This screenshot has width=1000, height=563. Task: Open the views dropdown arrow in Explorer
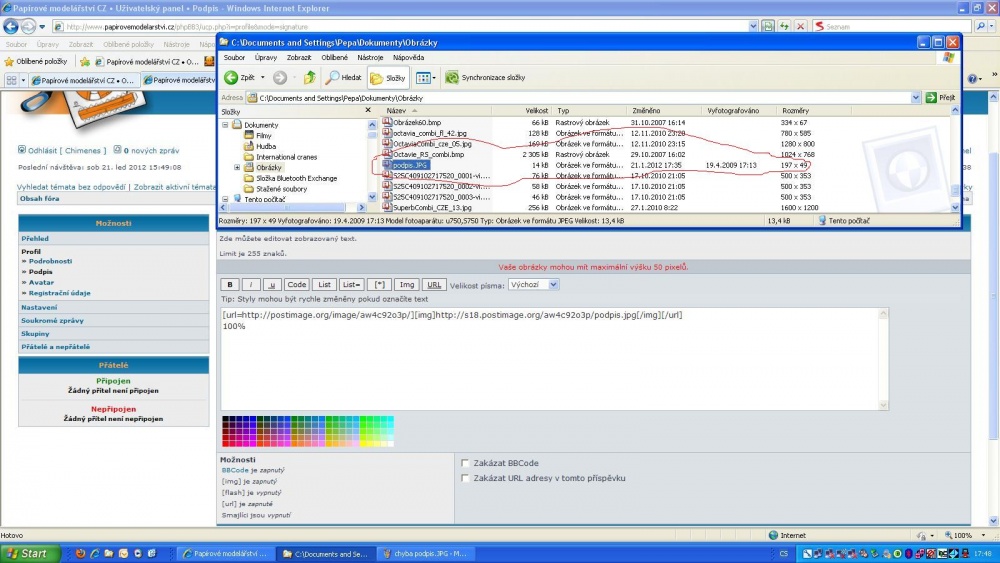[x=434, y=78]
